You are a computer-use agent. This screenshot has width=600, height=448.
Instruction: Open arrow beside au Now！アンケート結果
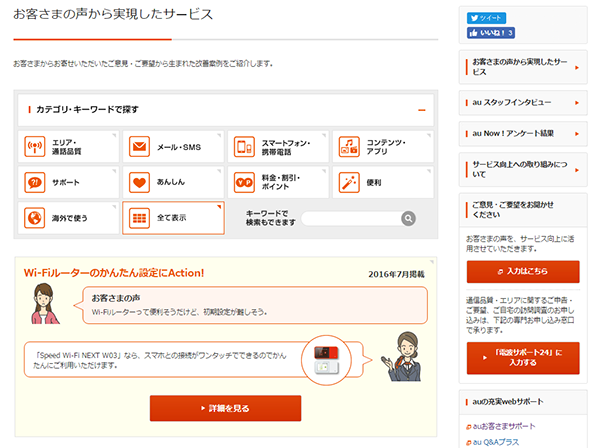pos(577,134)
